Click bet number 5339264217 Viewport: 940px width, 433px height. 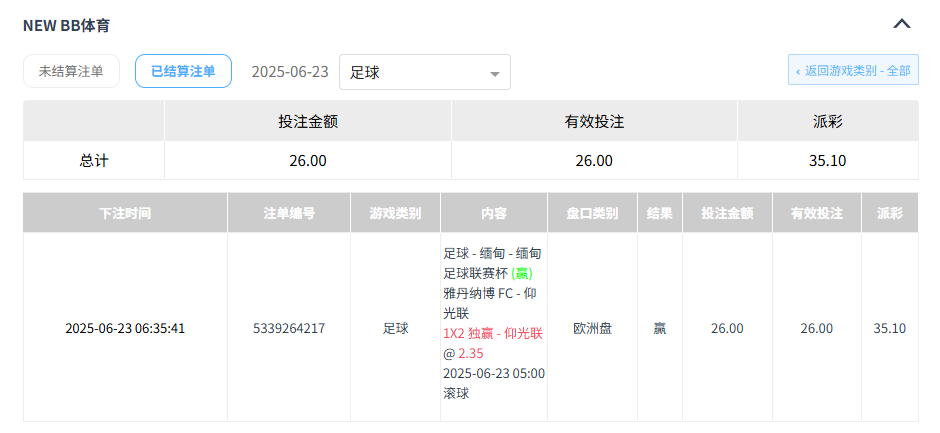(289, 328)
